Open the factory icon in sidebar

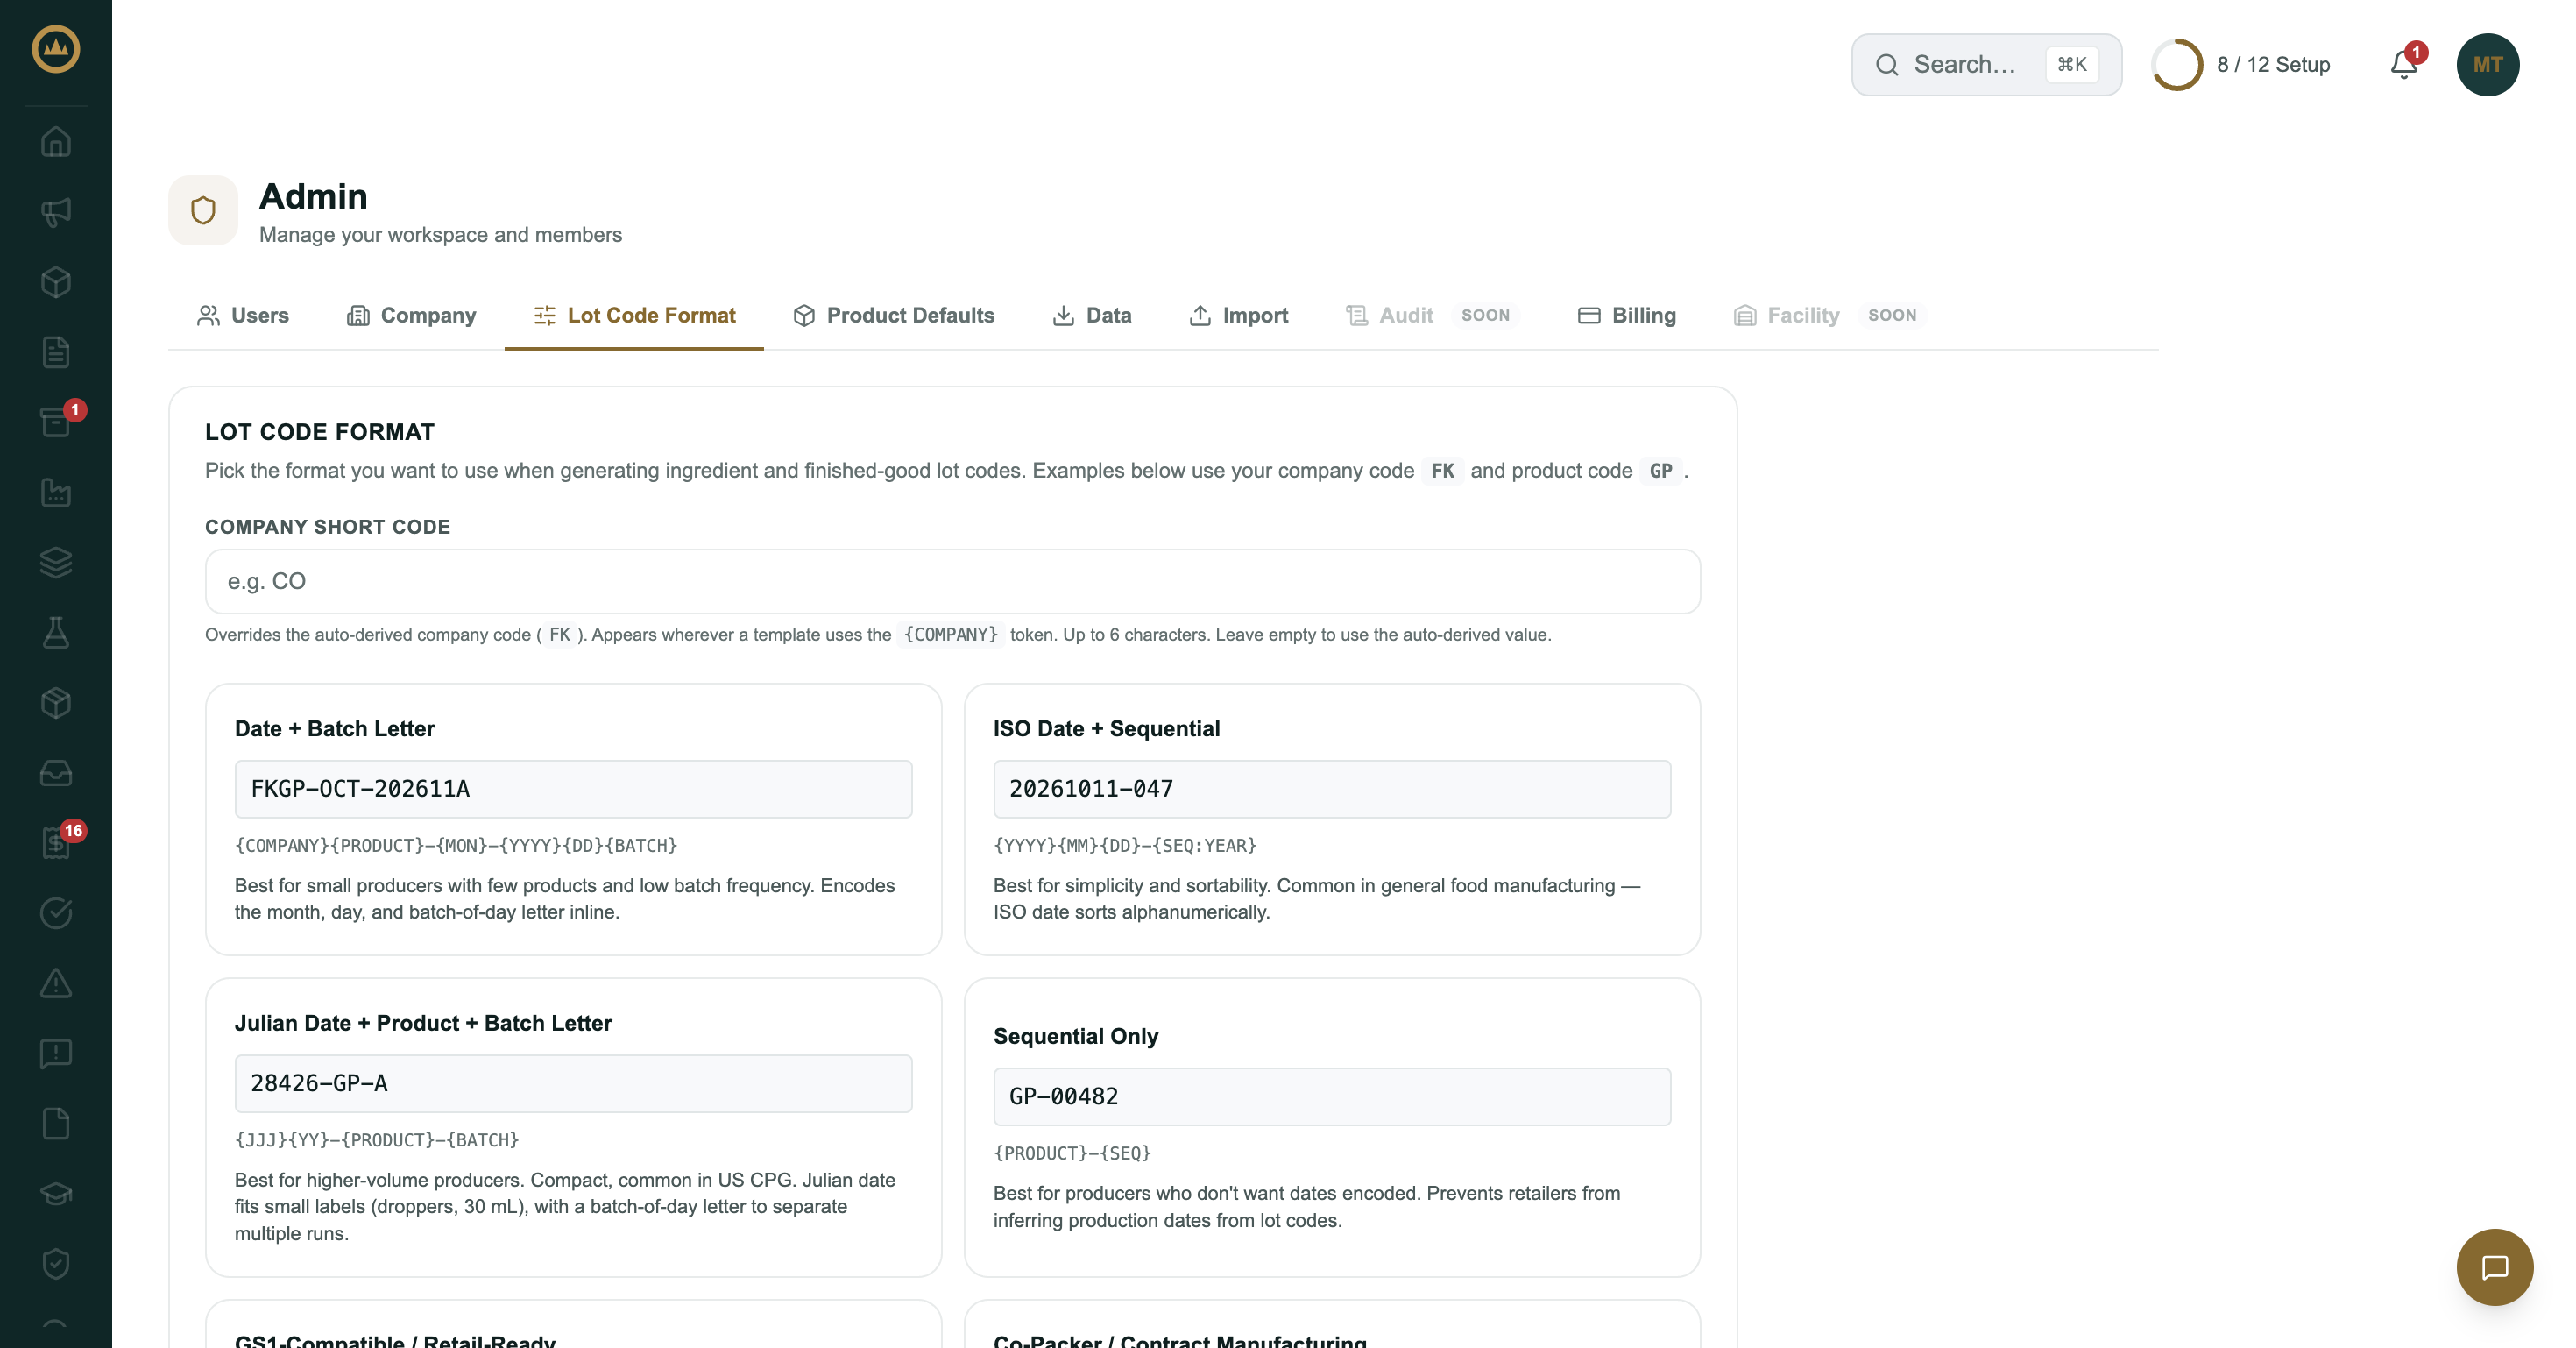(x=56, y=492)
